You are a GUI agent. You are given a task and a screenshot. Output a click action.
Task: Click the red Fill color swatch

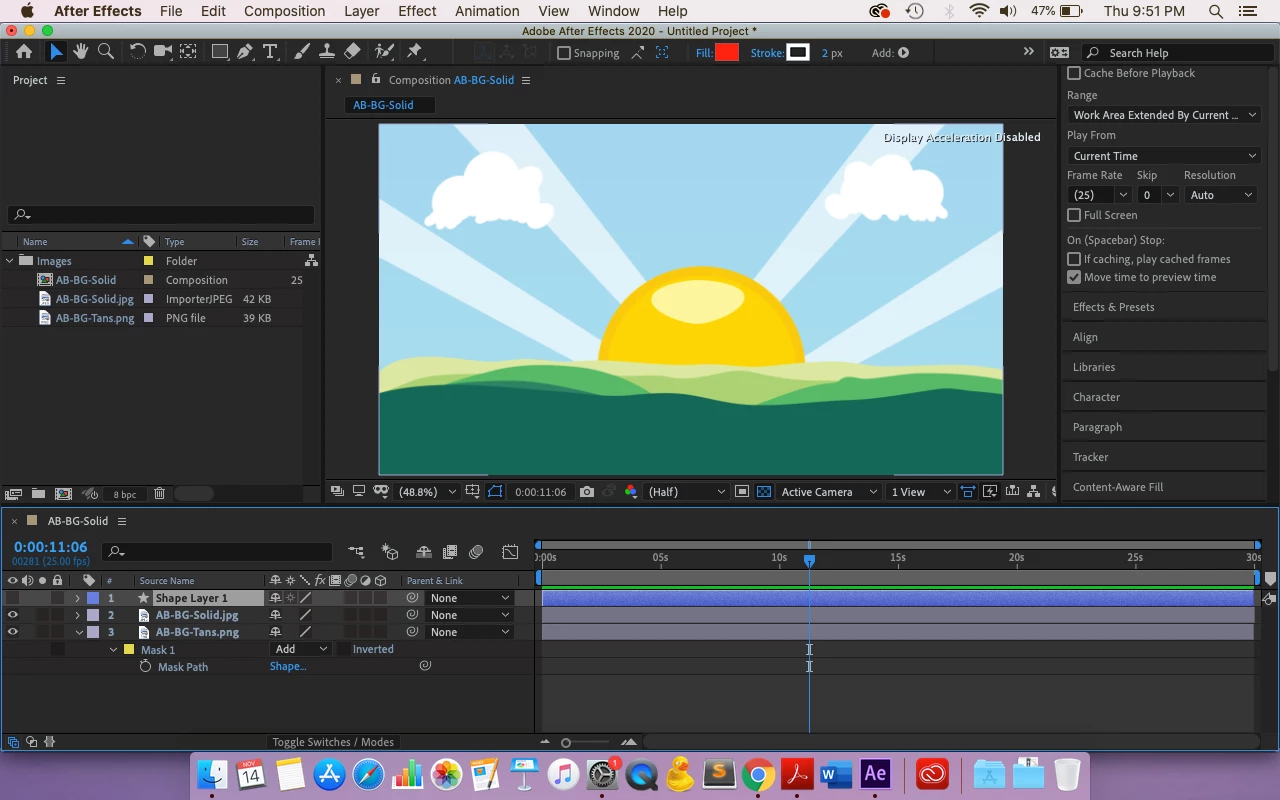727,53
